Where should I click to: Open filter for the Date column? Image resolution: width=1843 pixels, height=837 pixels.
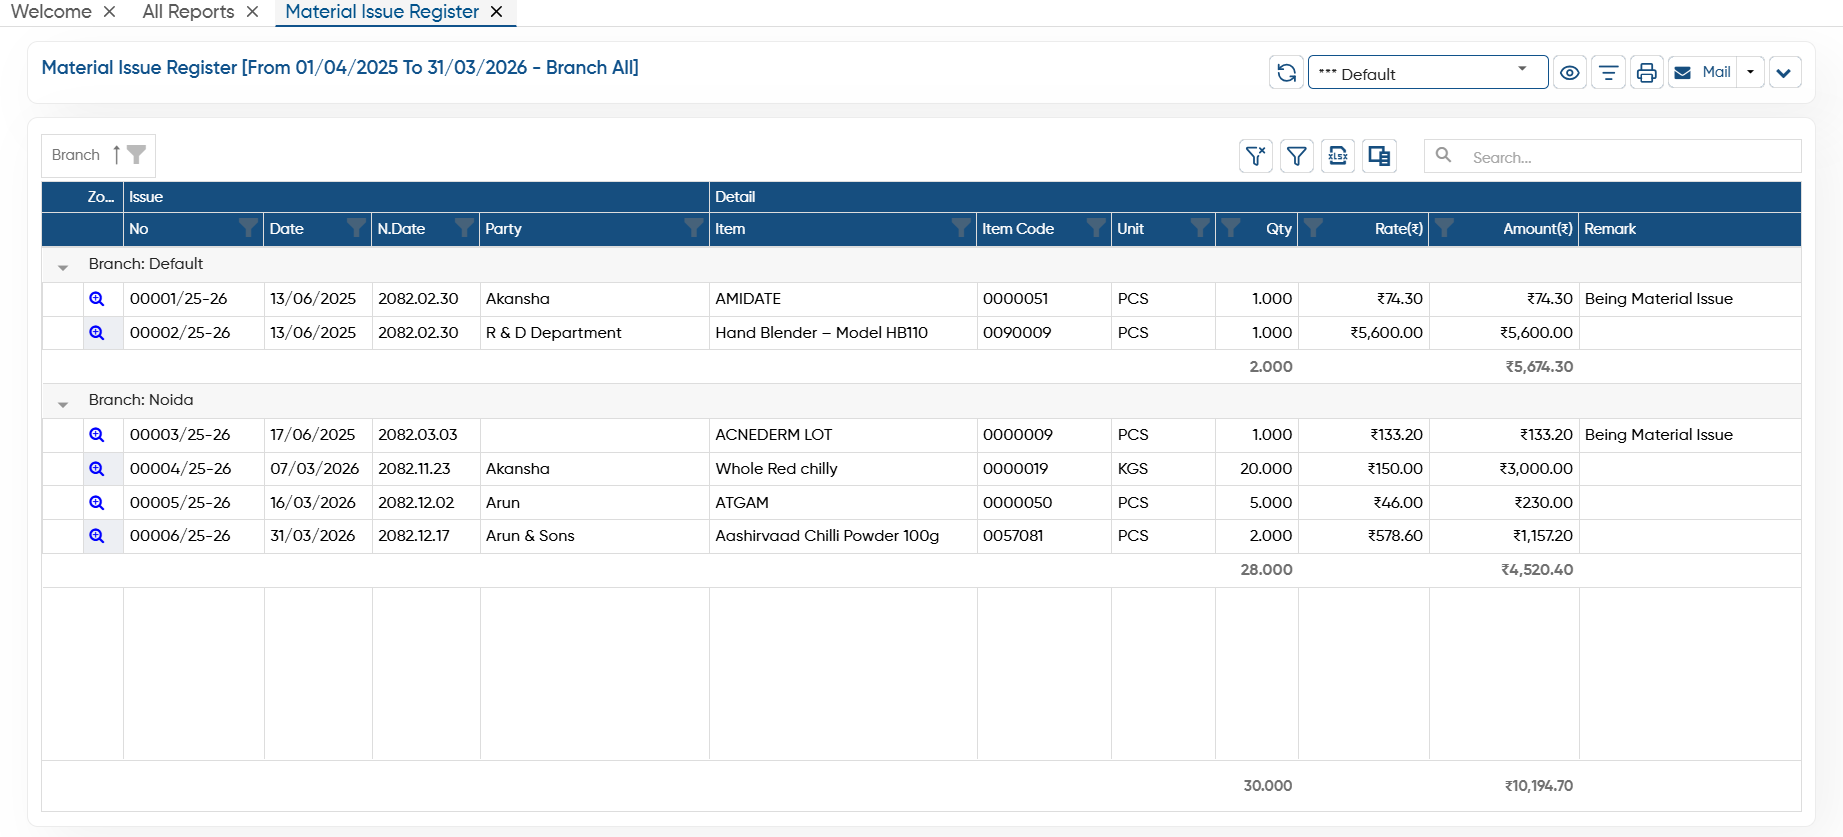tap(356, 228)
